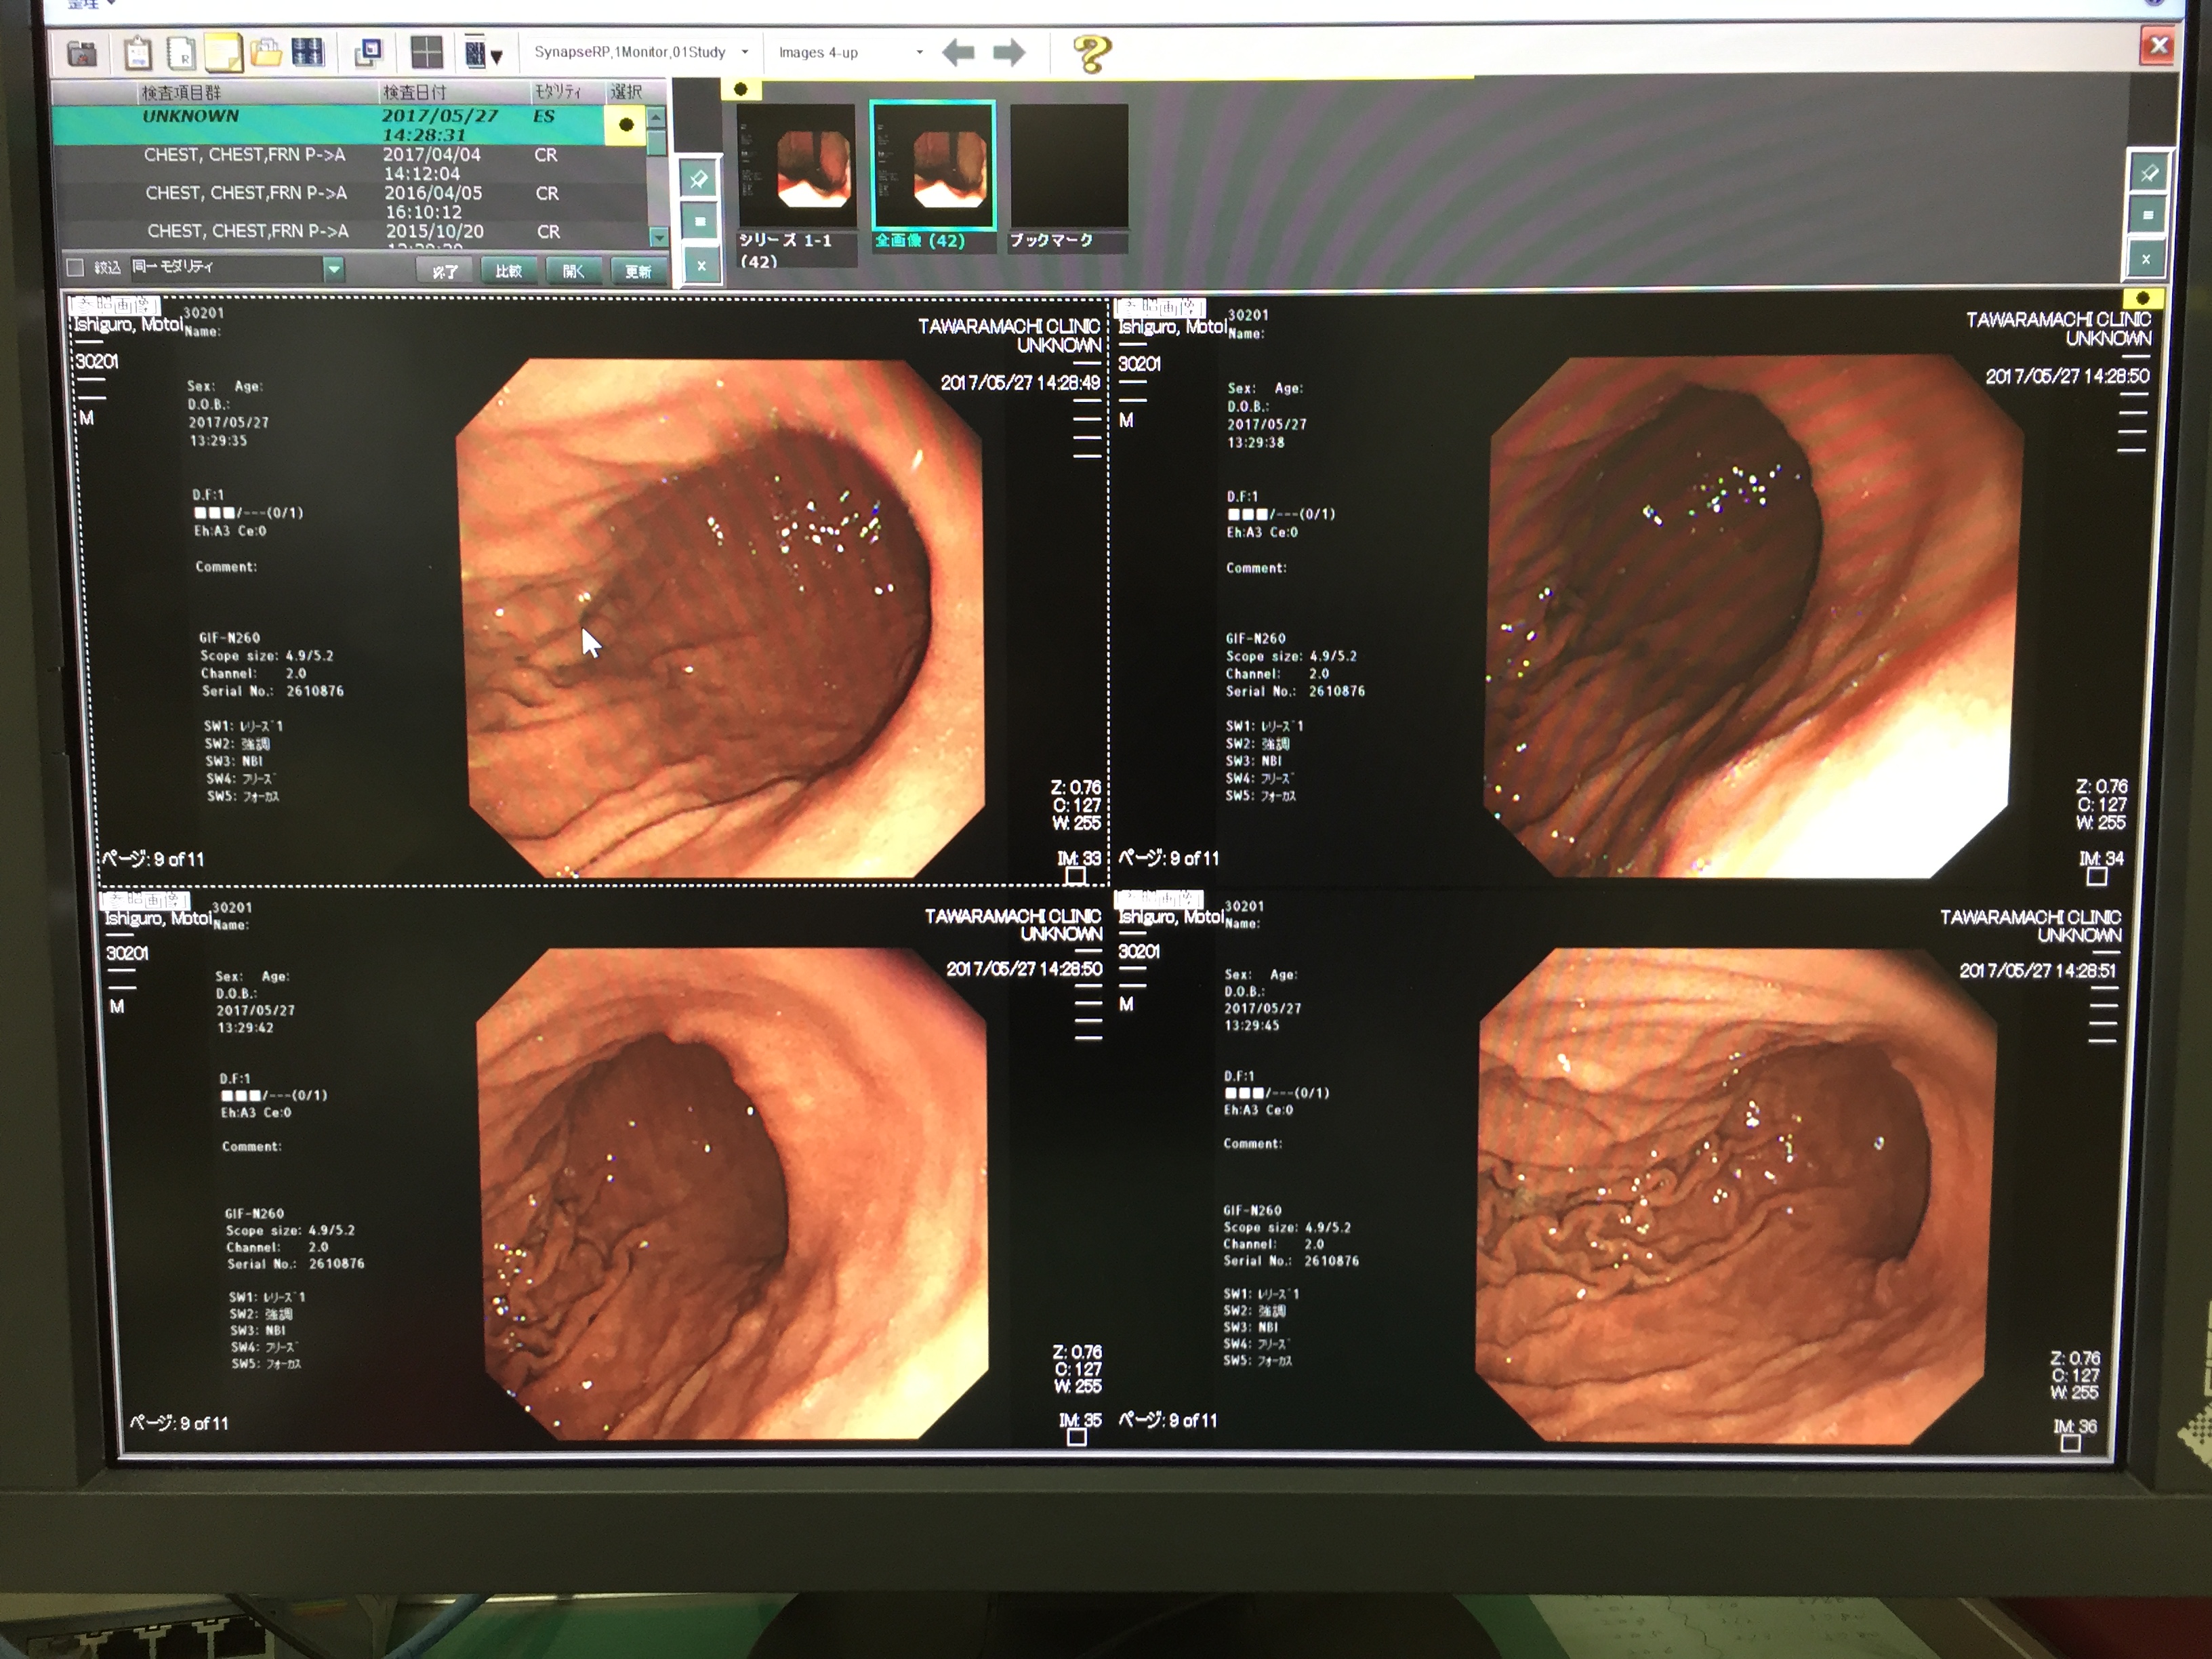Click the notebook R report icon

coord(181,53)
